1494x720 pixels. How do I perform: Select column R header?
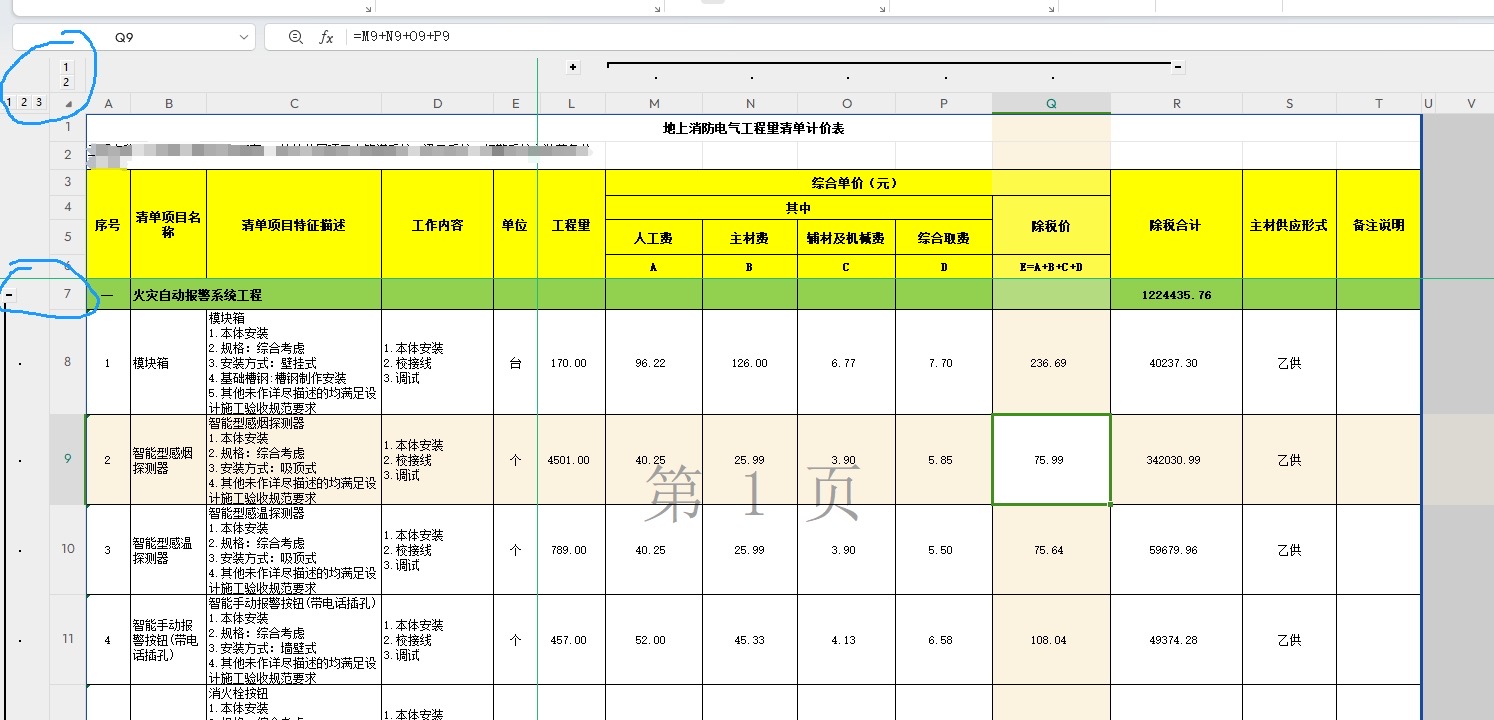(x=1177, y=103)
